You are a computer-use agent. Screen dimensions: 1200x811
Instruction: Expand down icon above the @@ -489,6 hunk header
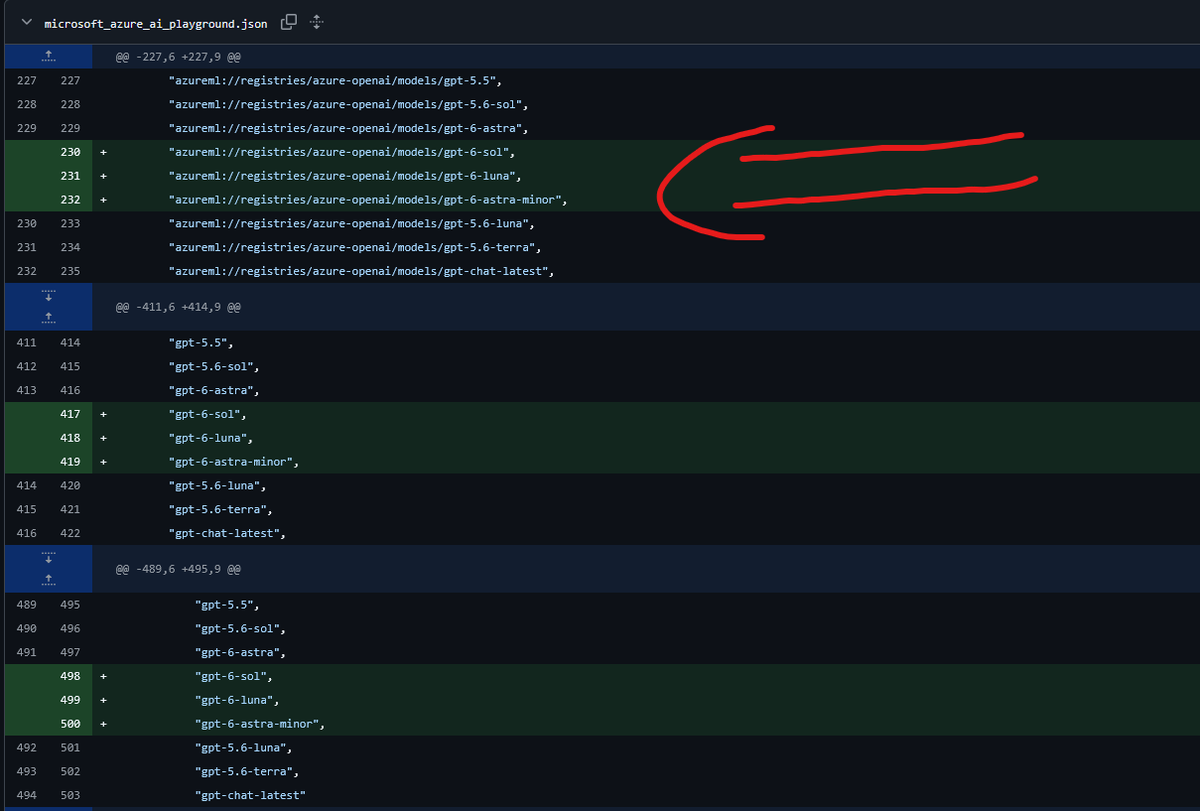click(48, 557)
